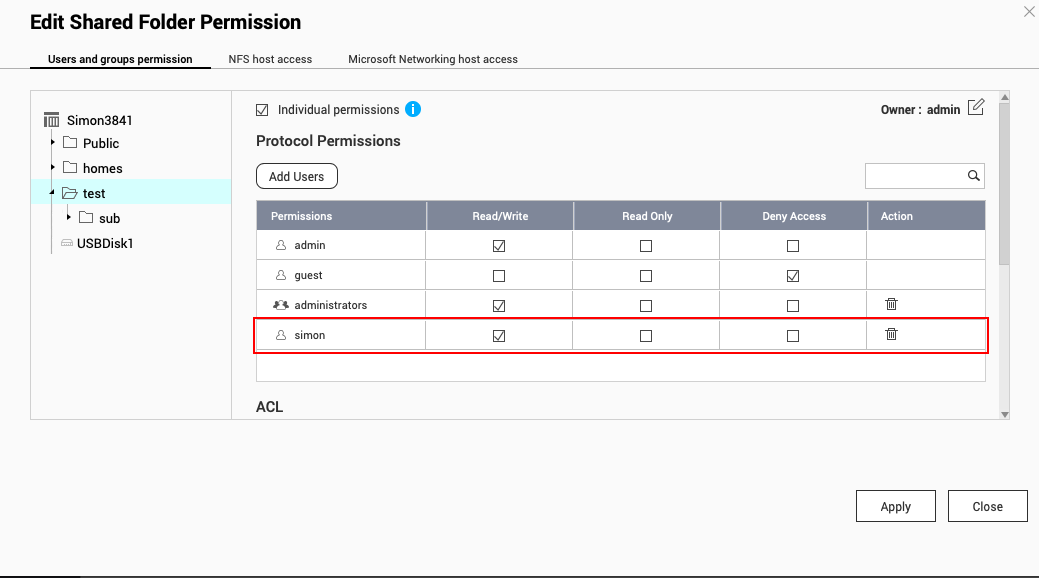Click the Public folder icon
Viewport: 1039px width, 578px height.
pos(70,143)
